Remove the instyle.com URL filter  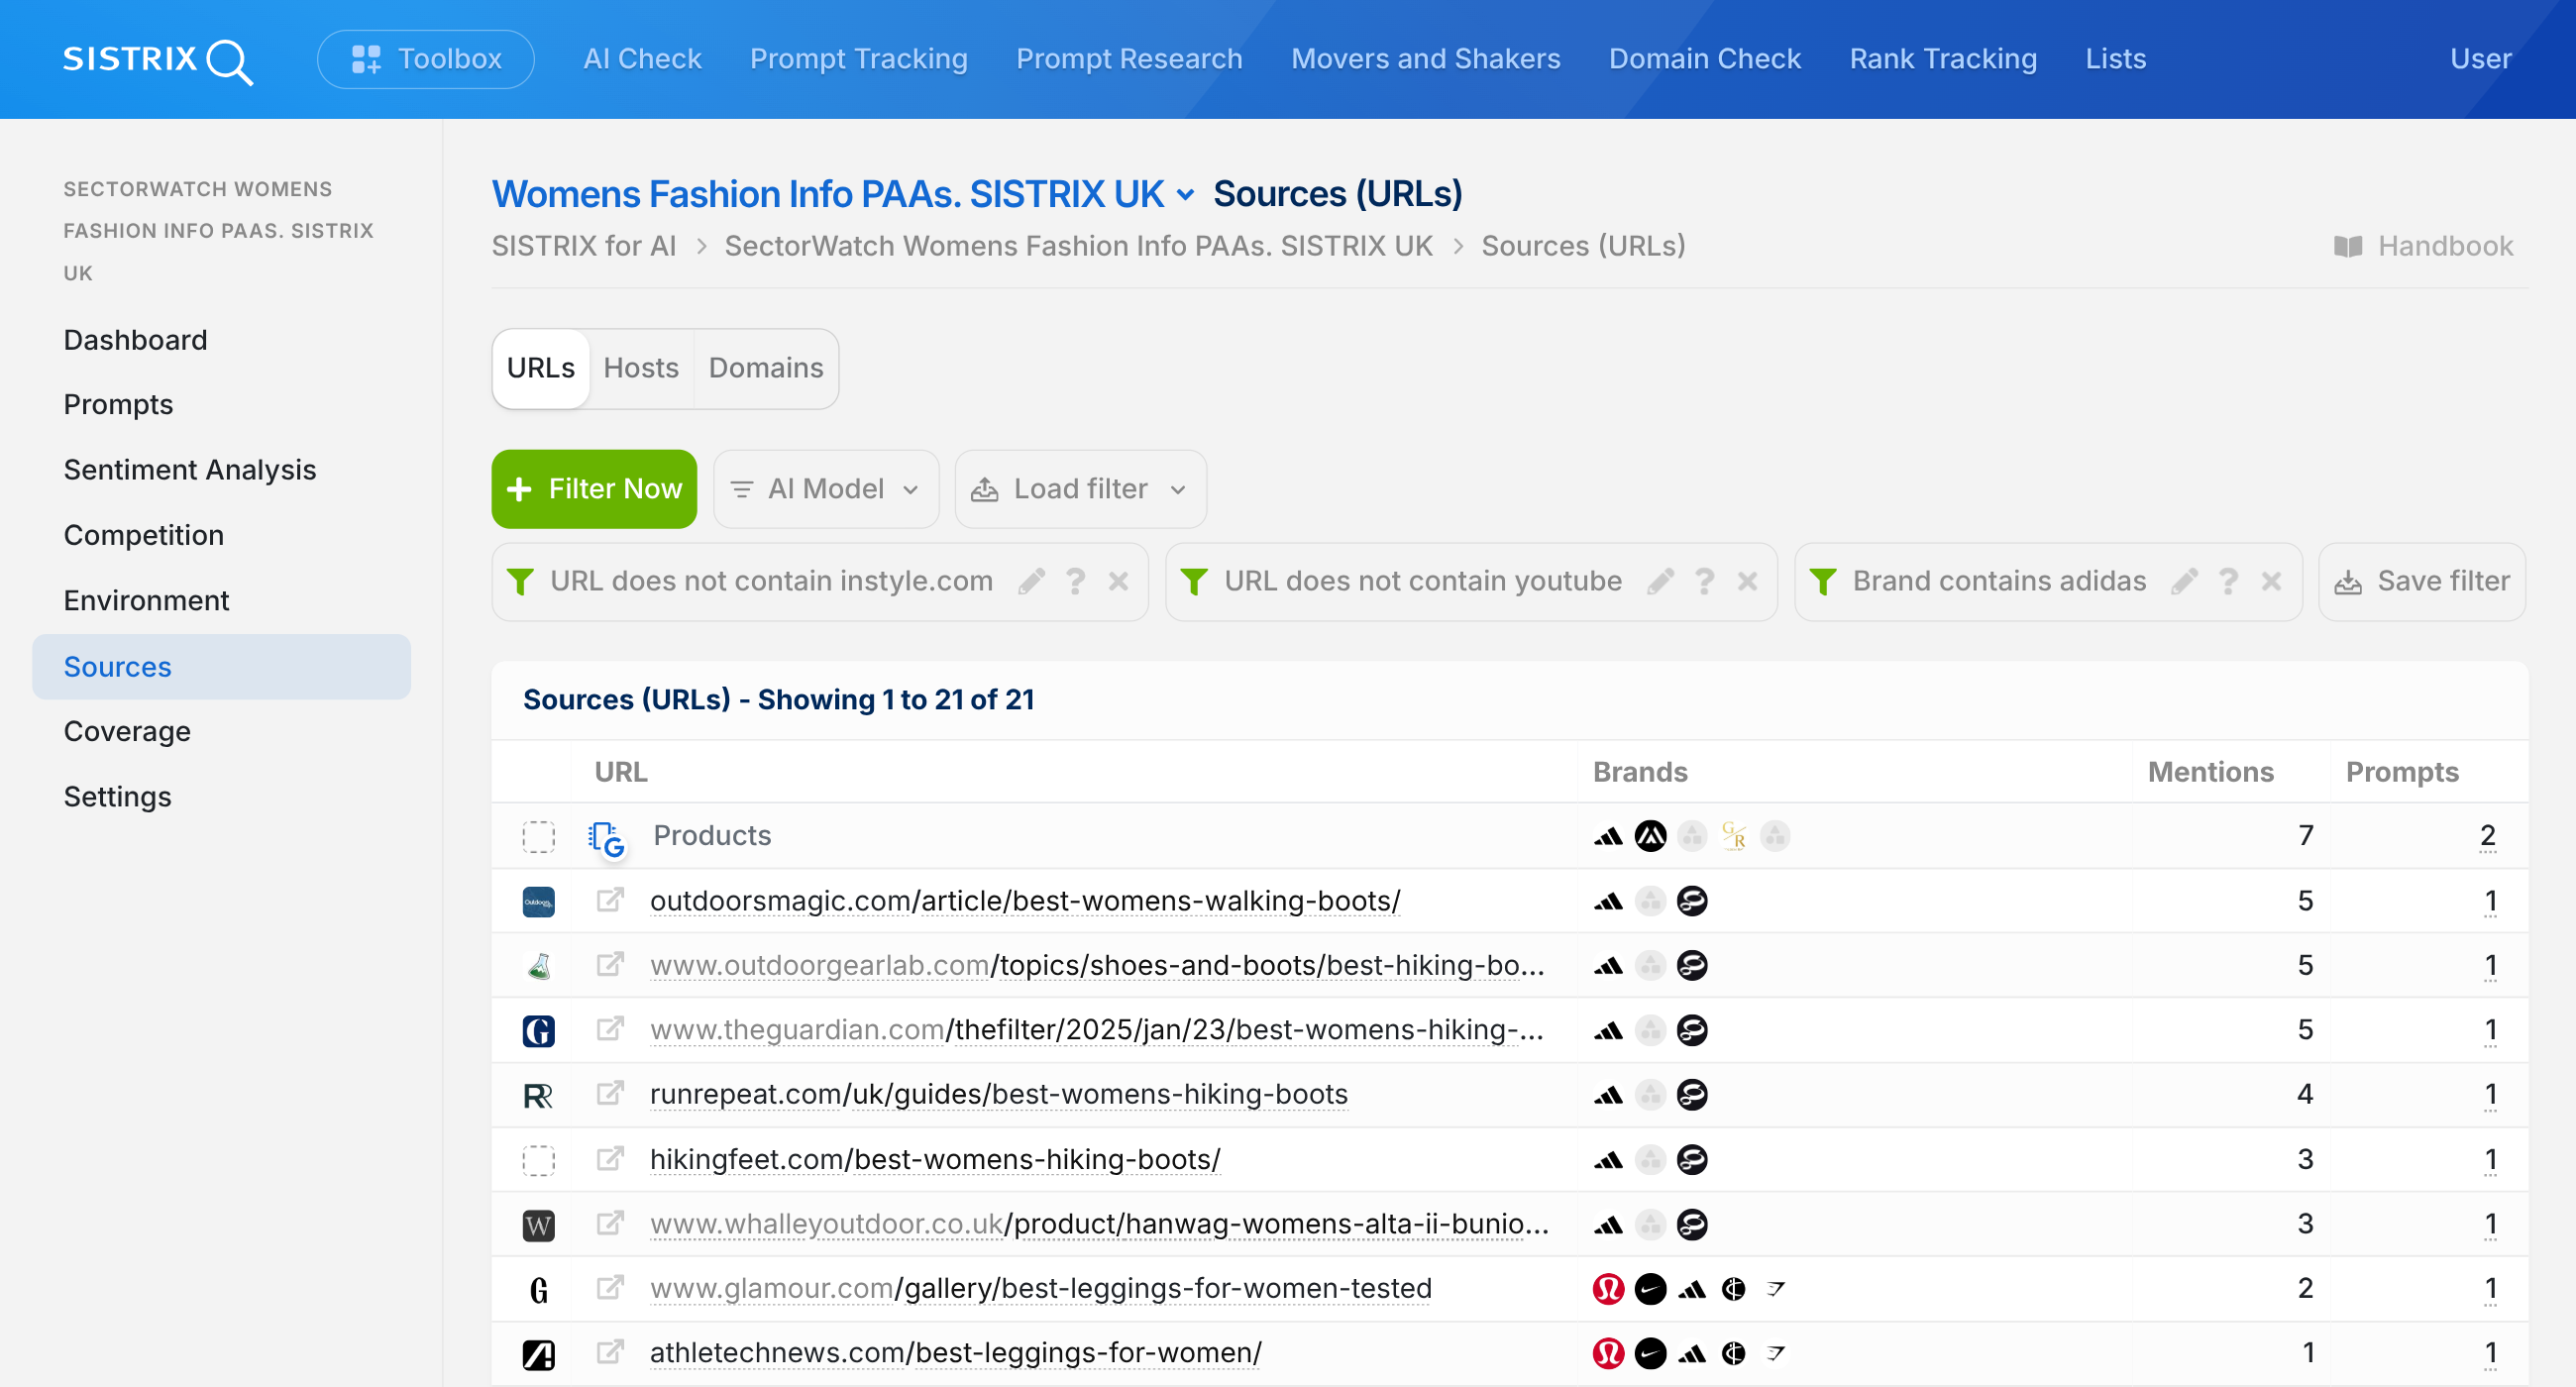1119,581
